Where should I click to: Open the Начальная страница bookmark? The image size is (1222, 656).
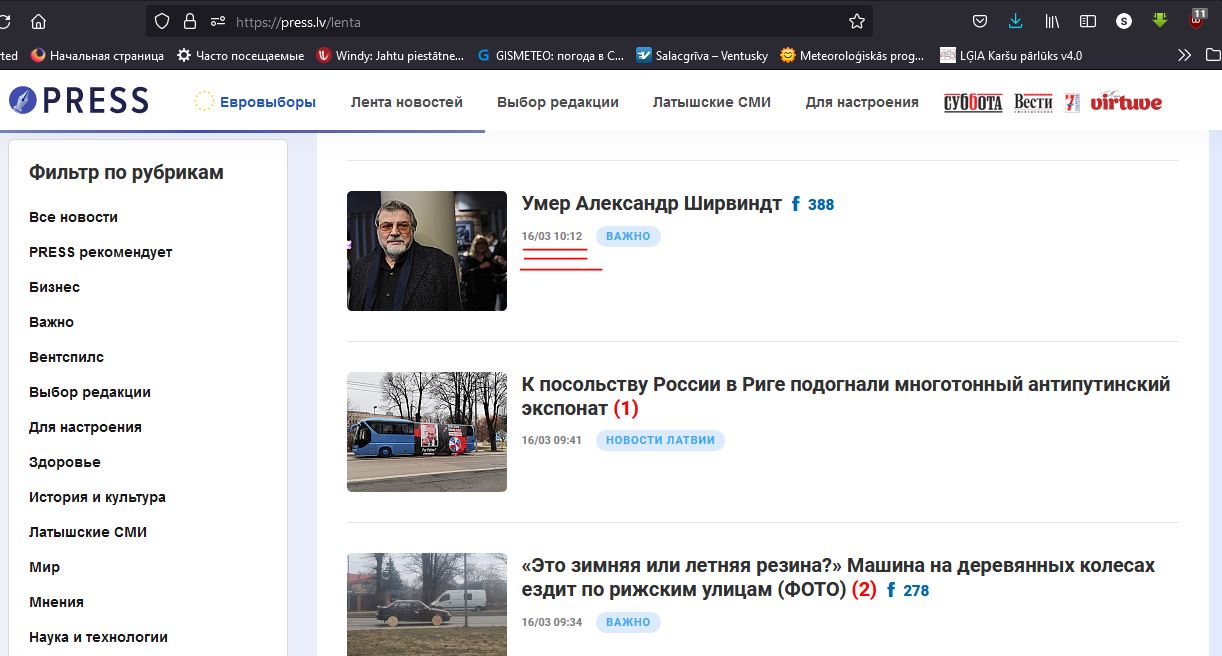point(97,56)
